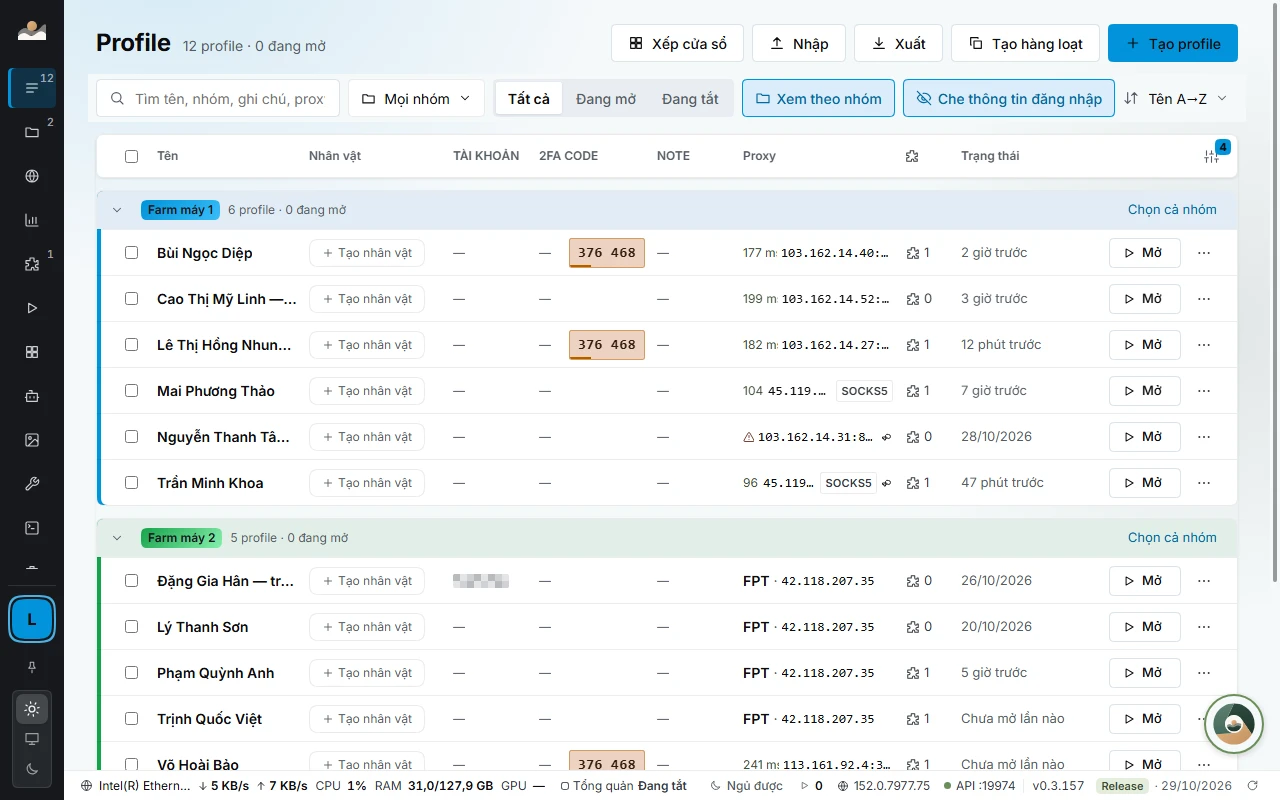Select the Đang tắt tab

pyautogui.click(x=690, y=98)
